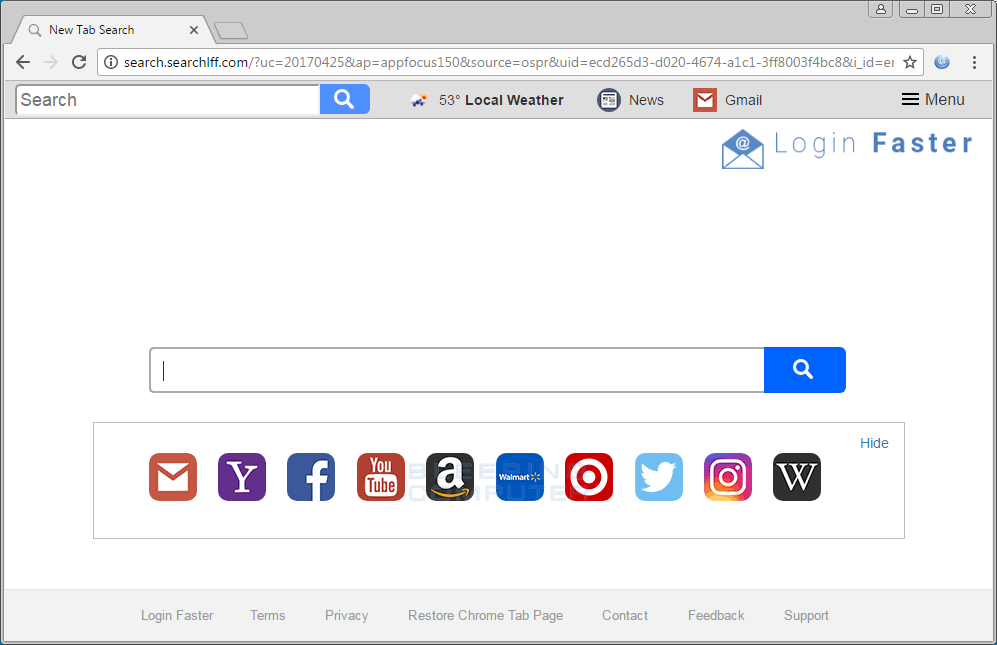Go back to the previous page
This screenshot has height=645, width=997.
(x=23, y=62)
